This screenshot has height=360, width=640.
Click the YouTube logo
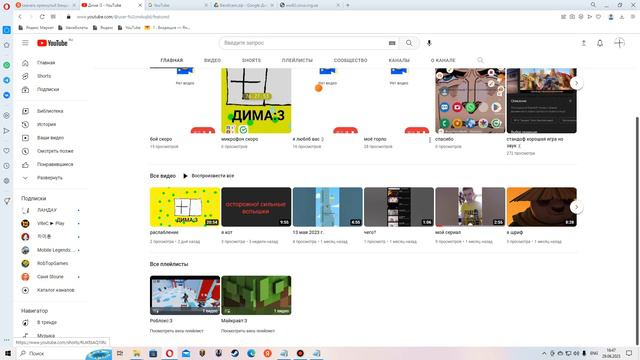(53, 43)
